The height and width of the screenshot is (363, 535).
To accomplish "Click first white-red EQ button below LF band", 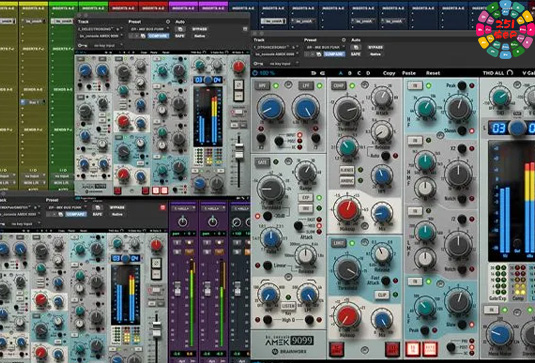I will (x=413, y=349).
